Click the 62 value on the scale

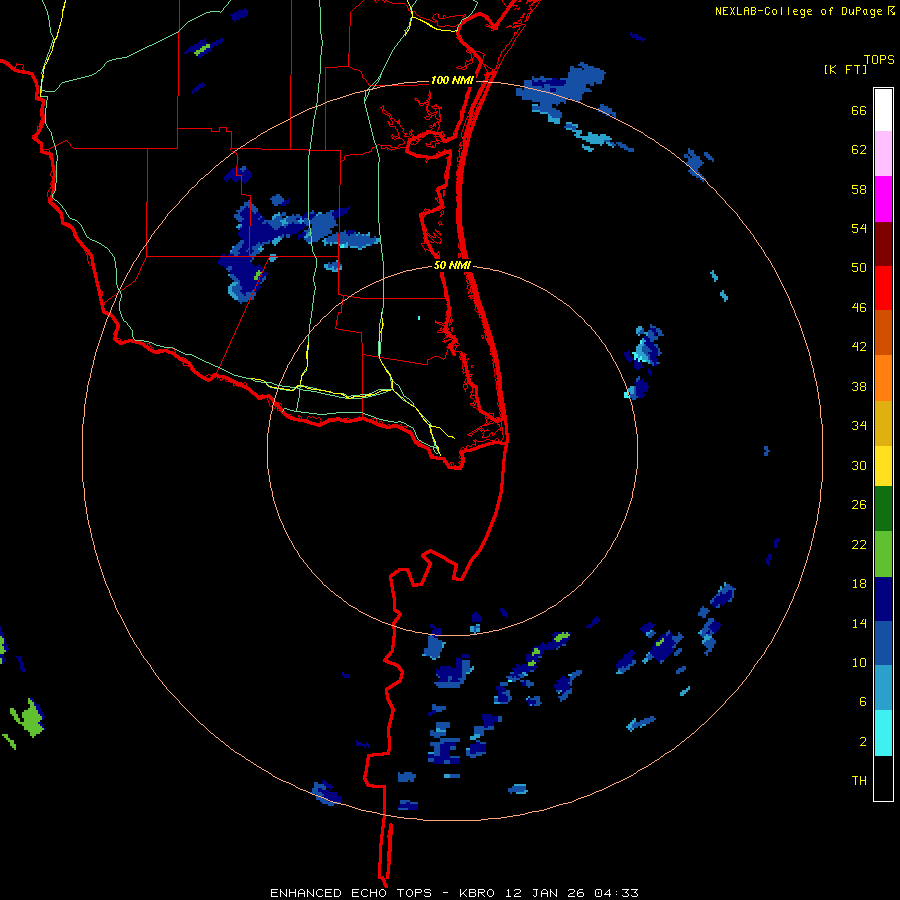(x=859, y=150)
